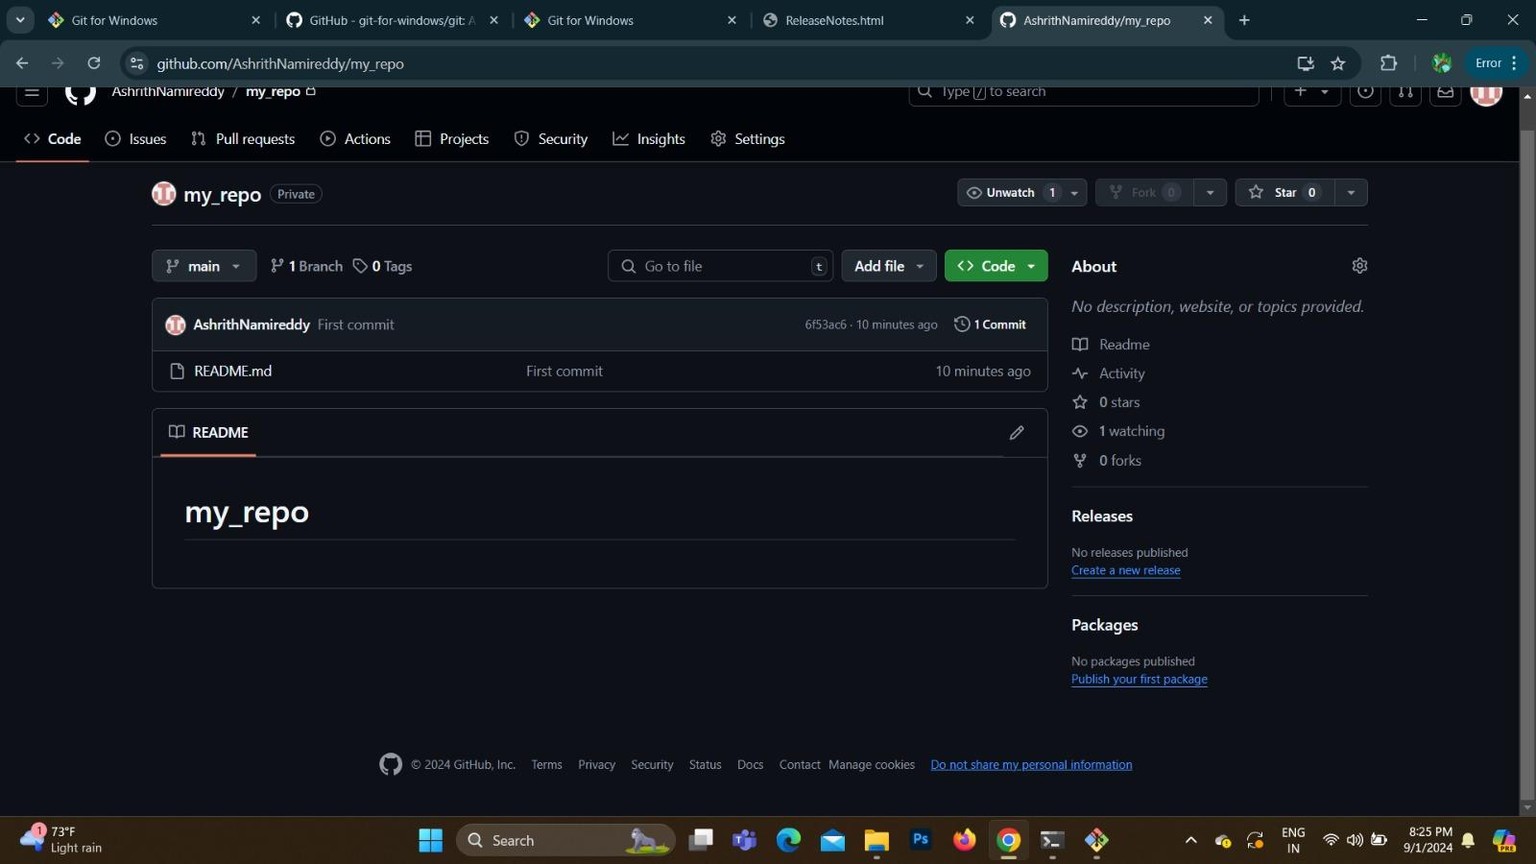Go to the Actions tab

click(355, 139)
